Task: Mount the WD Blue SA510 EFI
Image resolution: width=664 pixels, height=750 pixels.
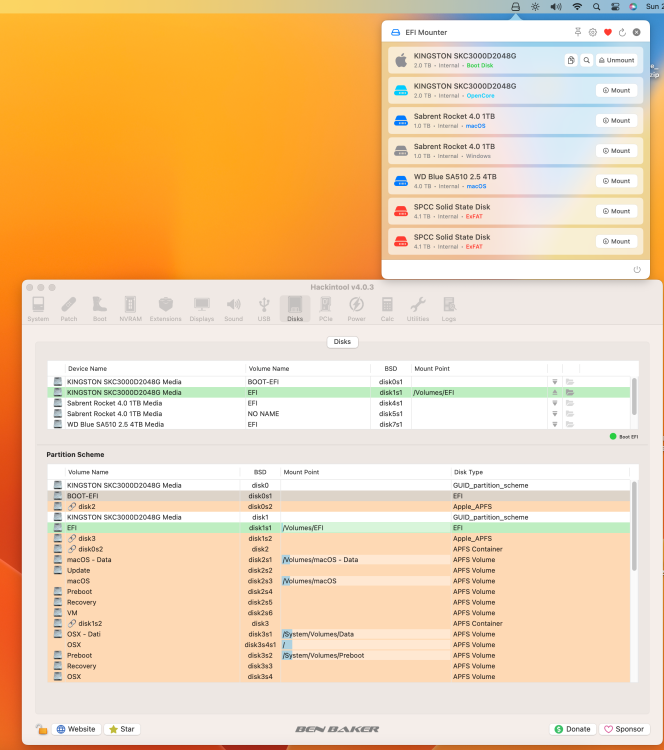Action: point(617,181)
